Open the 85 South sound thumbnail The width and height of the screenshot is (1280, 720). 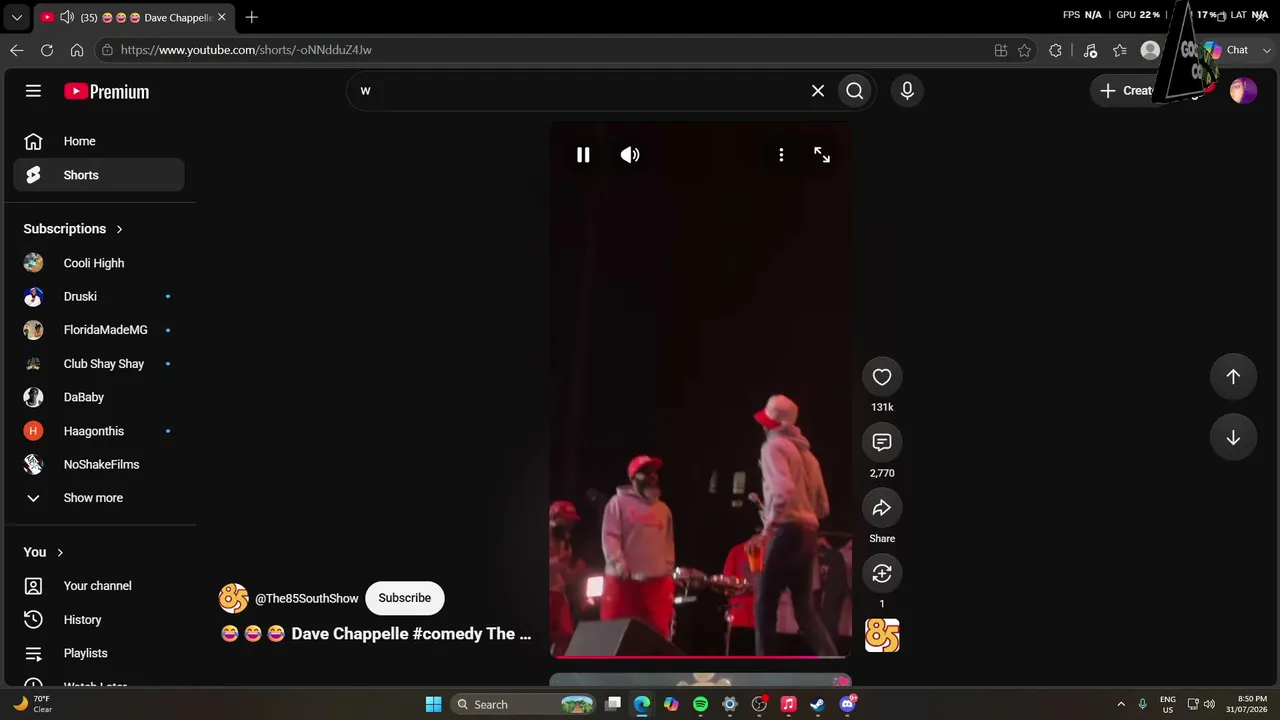[x=882, y=635]
